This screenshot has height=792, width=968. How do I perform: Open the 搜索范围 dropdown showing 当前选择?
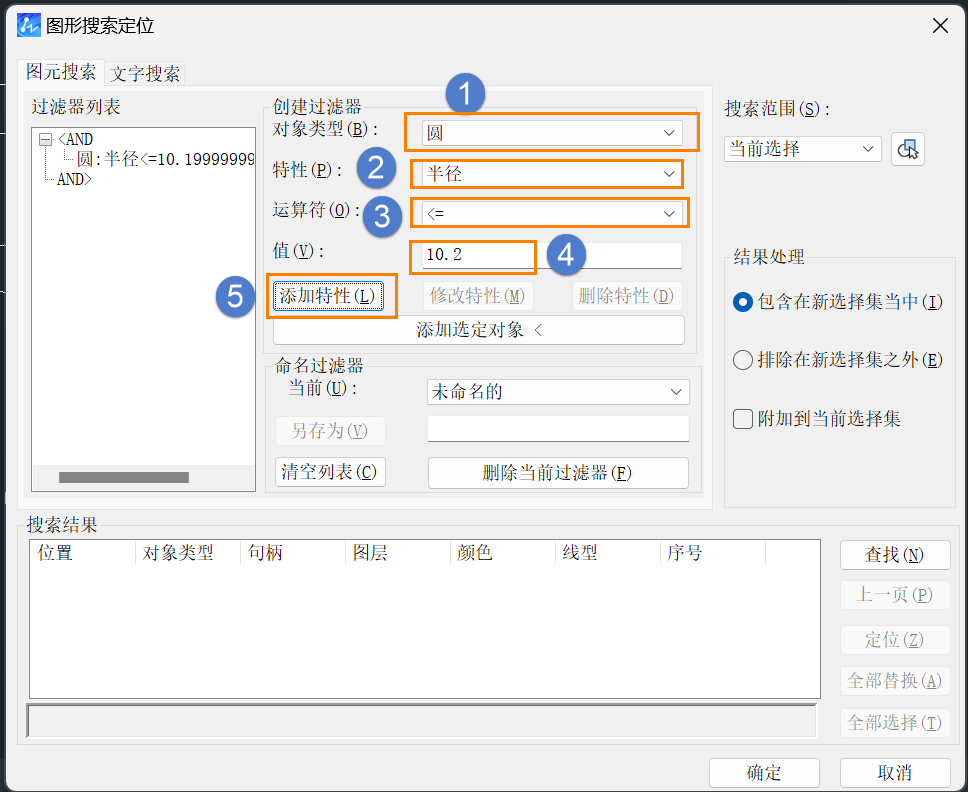802,148
